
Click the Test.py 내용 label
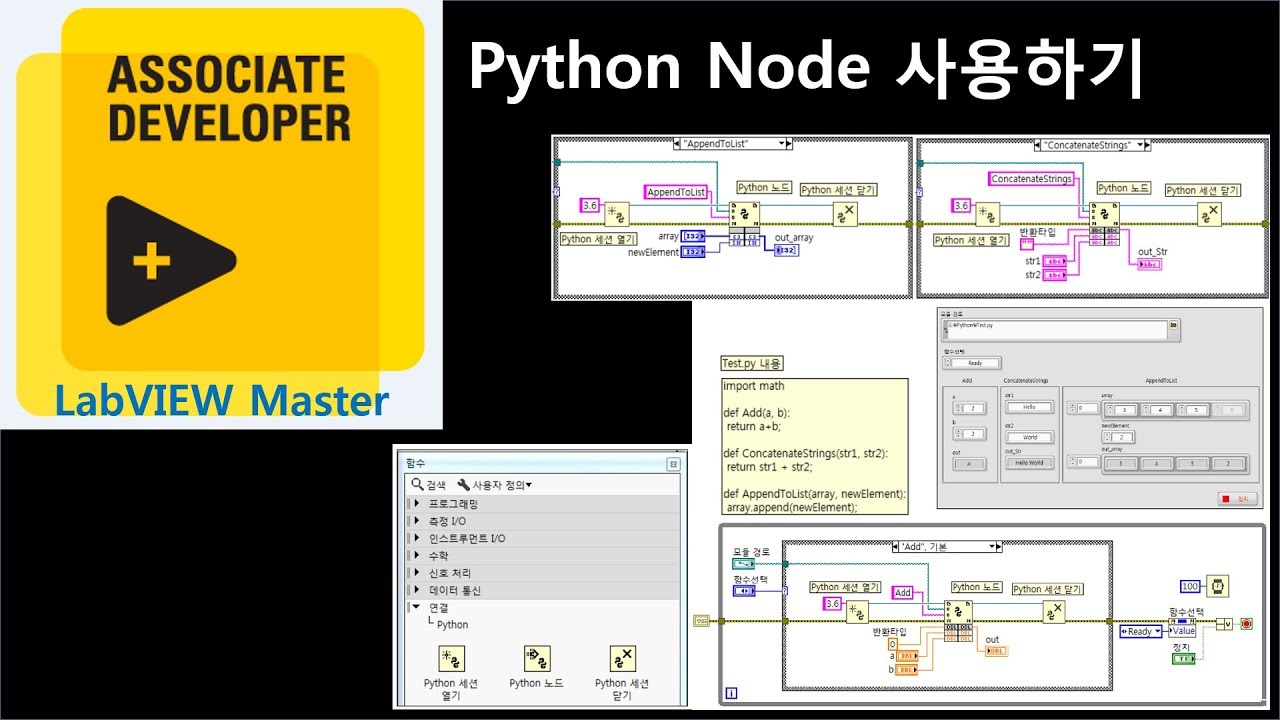[752, 364]
